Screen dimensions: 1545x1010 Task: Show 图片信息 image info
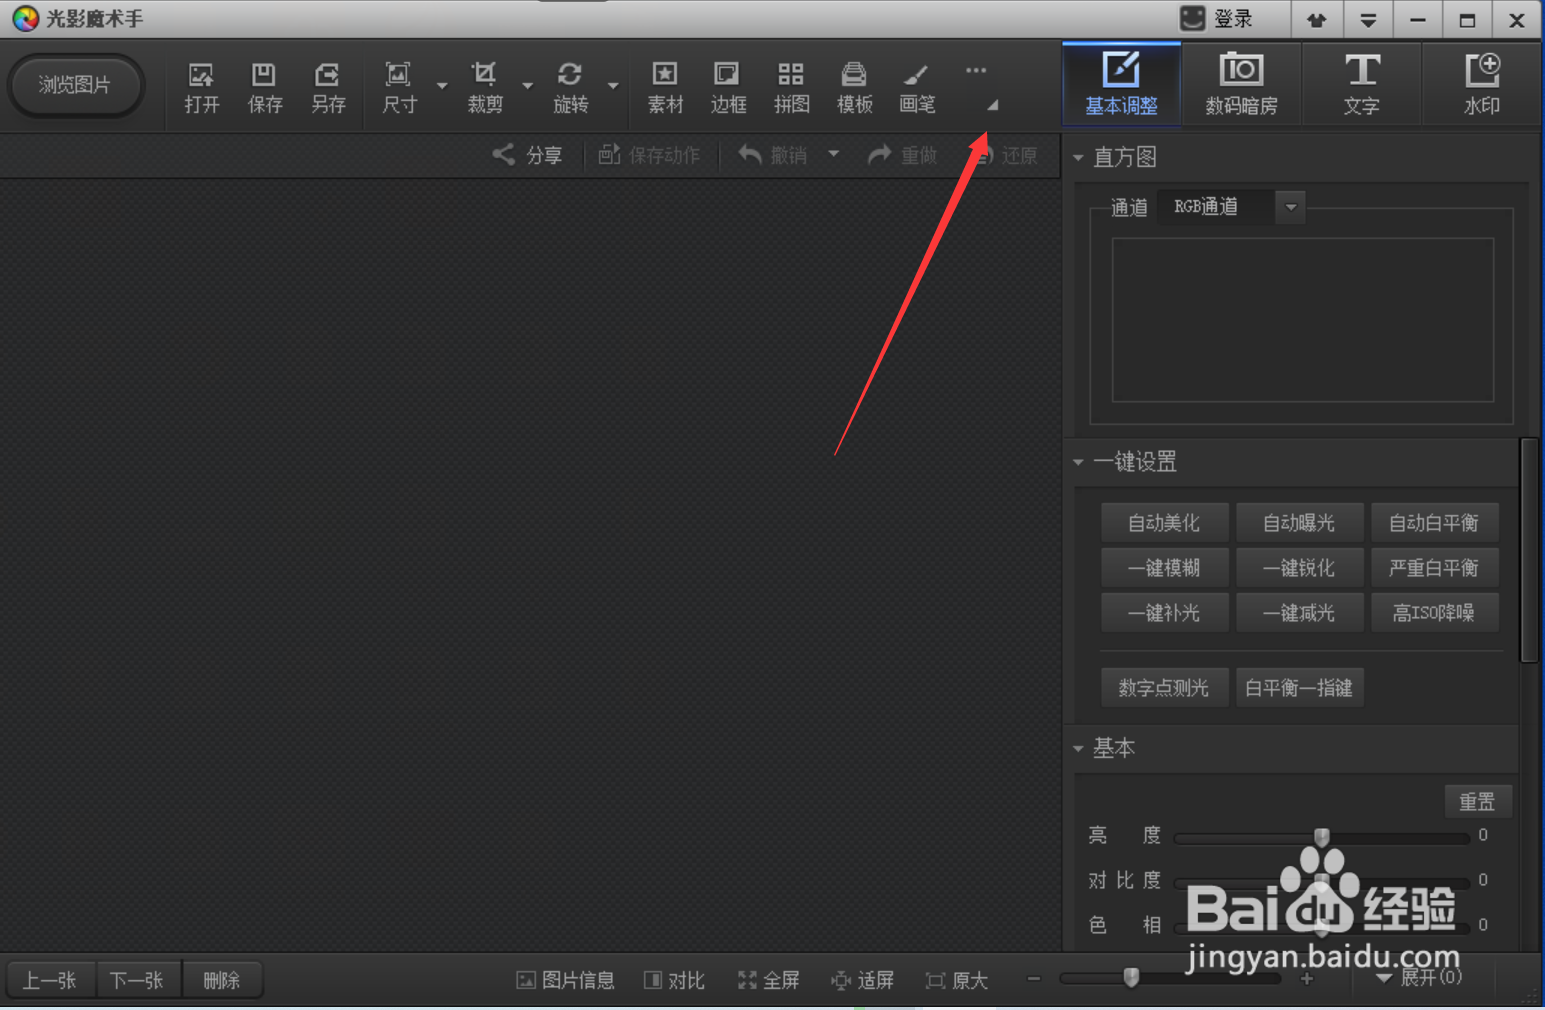[565, 980]
